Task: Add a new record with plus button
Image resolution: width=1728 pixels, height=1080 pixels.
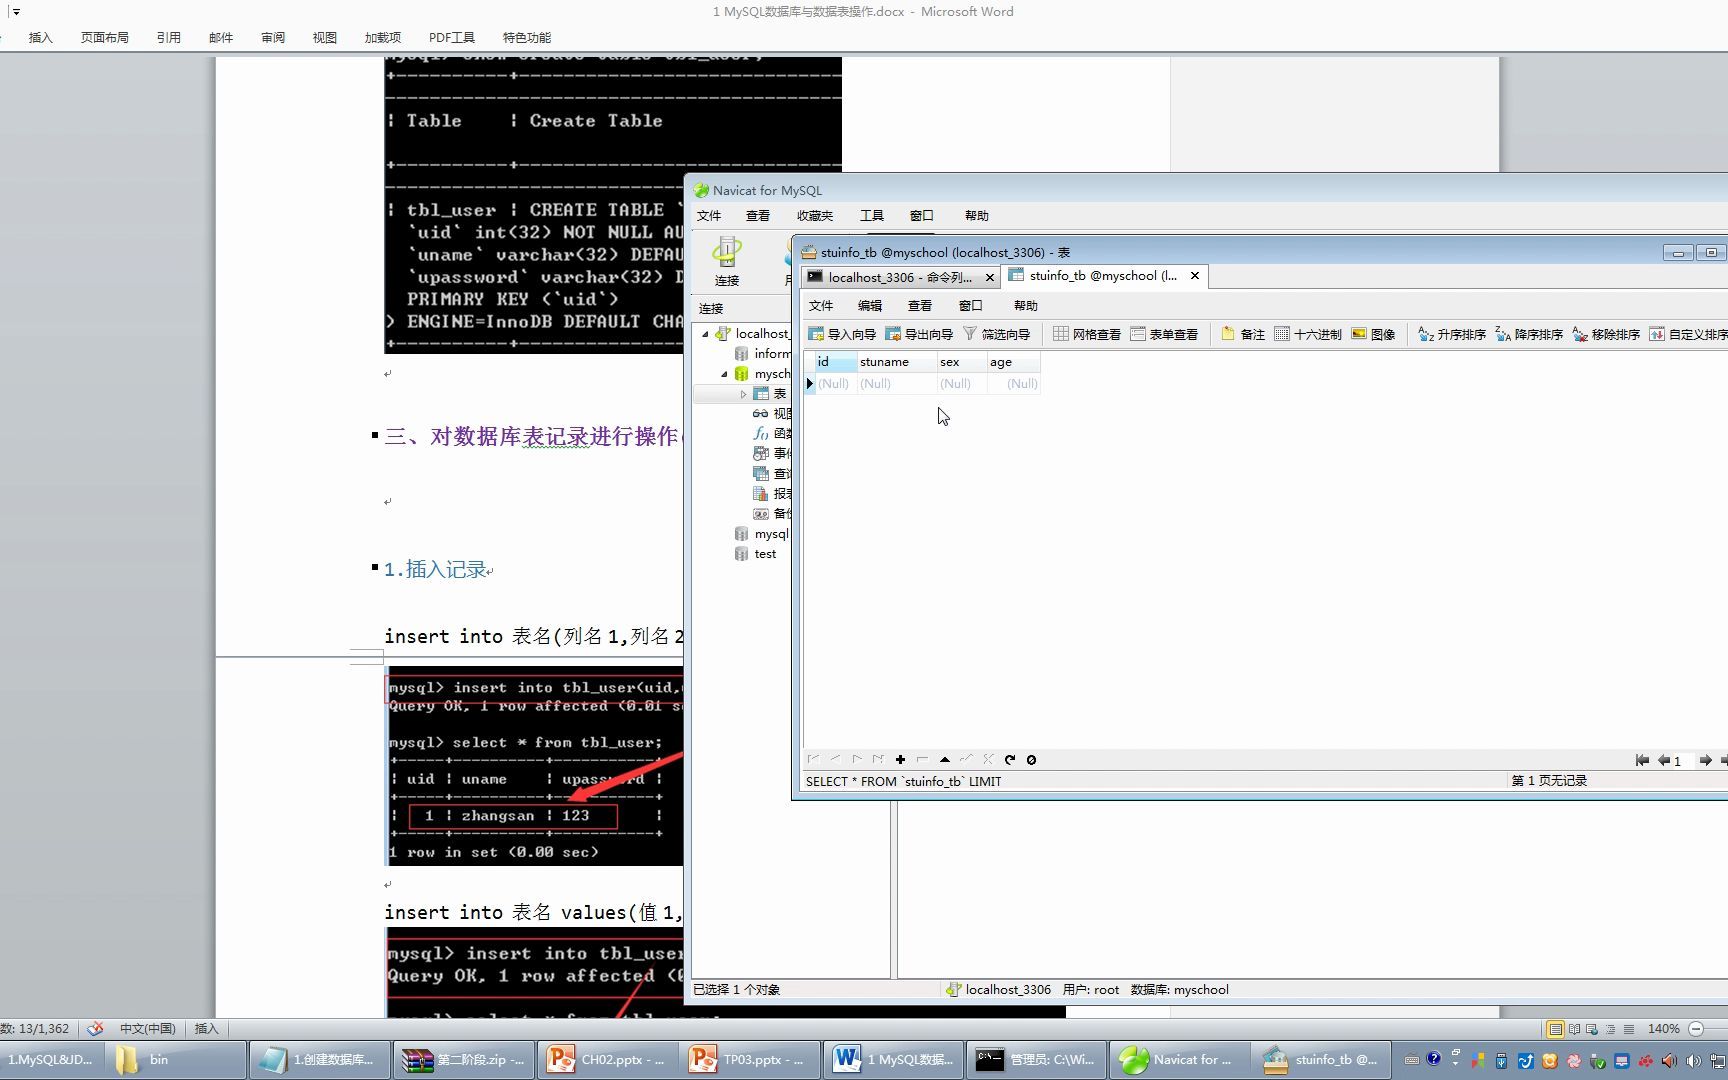Action: tap(900, 760)
